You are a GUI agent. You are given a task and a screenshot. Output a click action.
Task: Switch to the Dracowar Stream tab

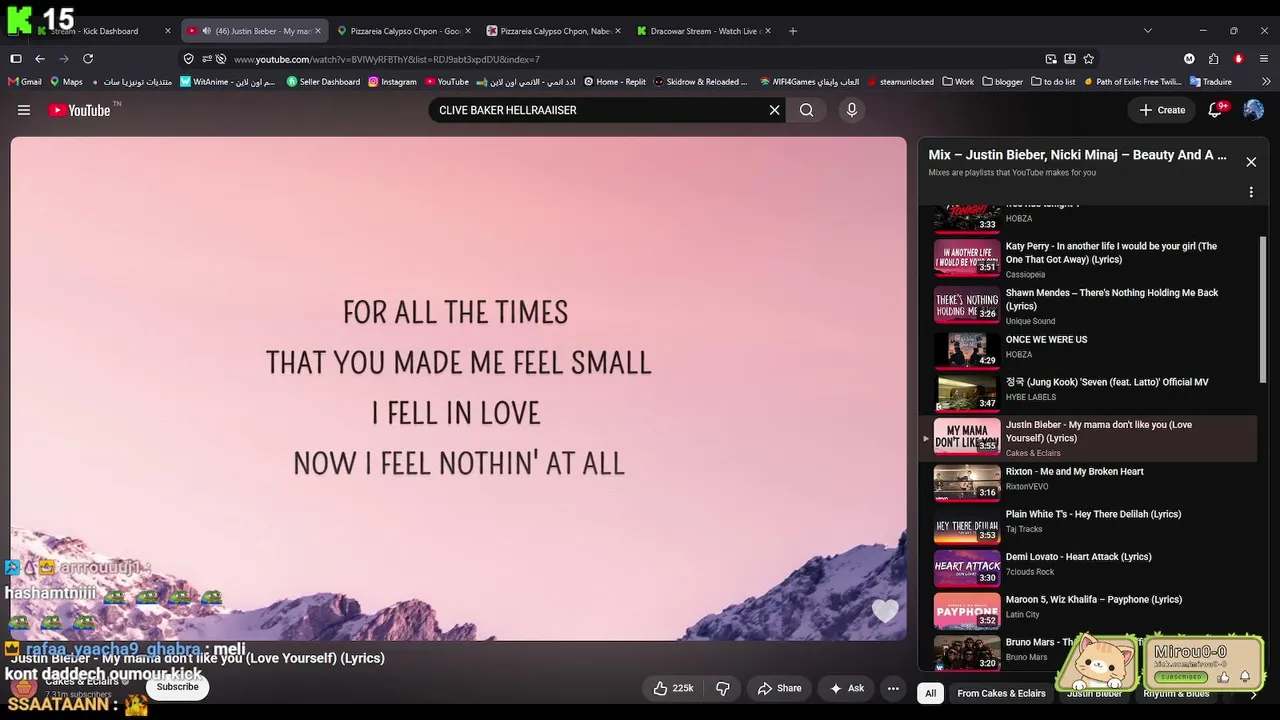(704, 31)
